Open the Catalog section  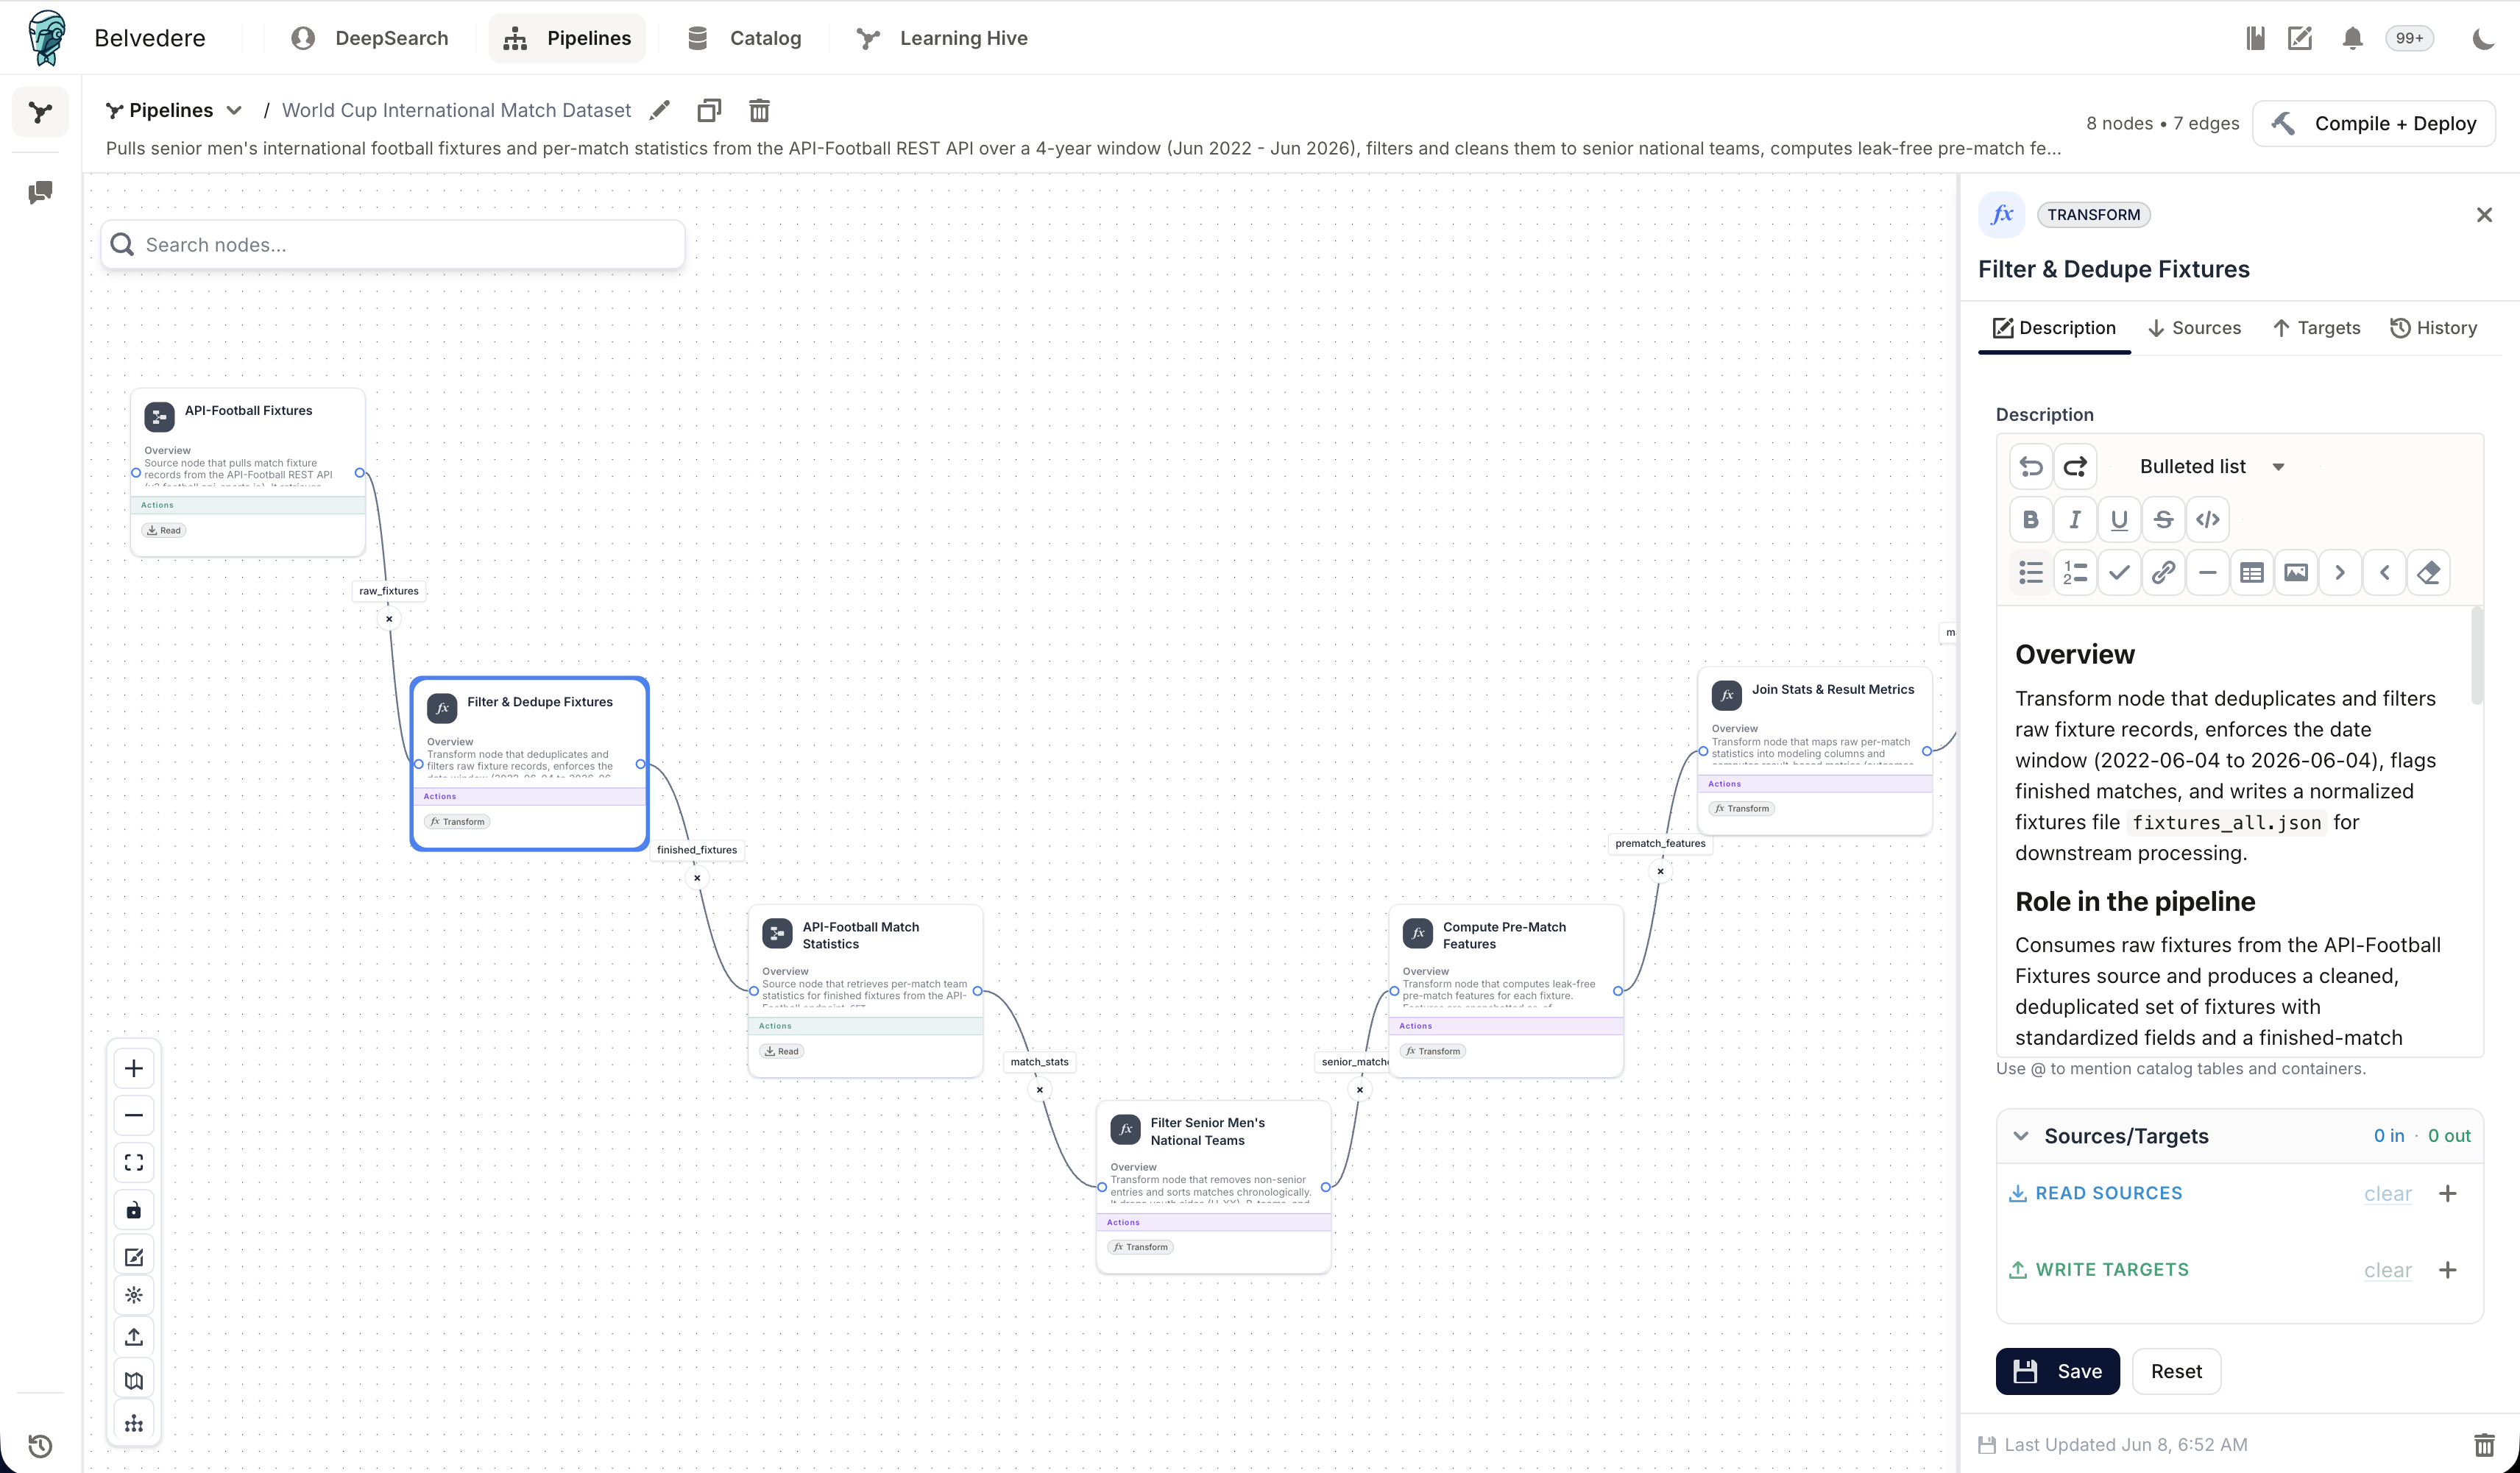[744, 38]
